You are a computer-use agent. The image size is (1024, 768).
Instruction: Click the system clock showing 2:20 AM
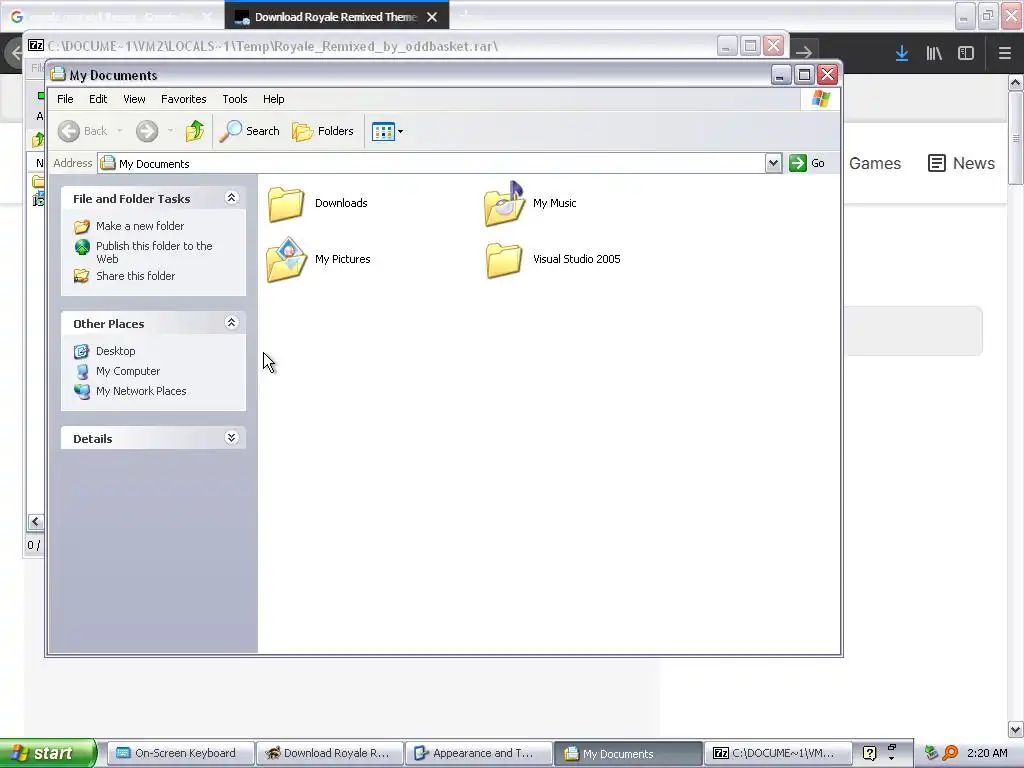click(x=987, y=754)
